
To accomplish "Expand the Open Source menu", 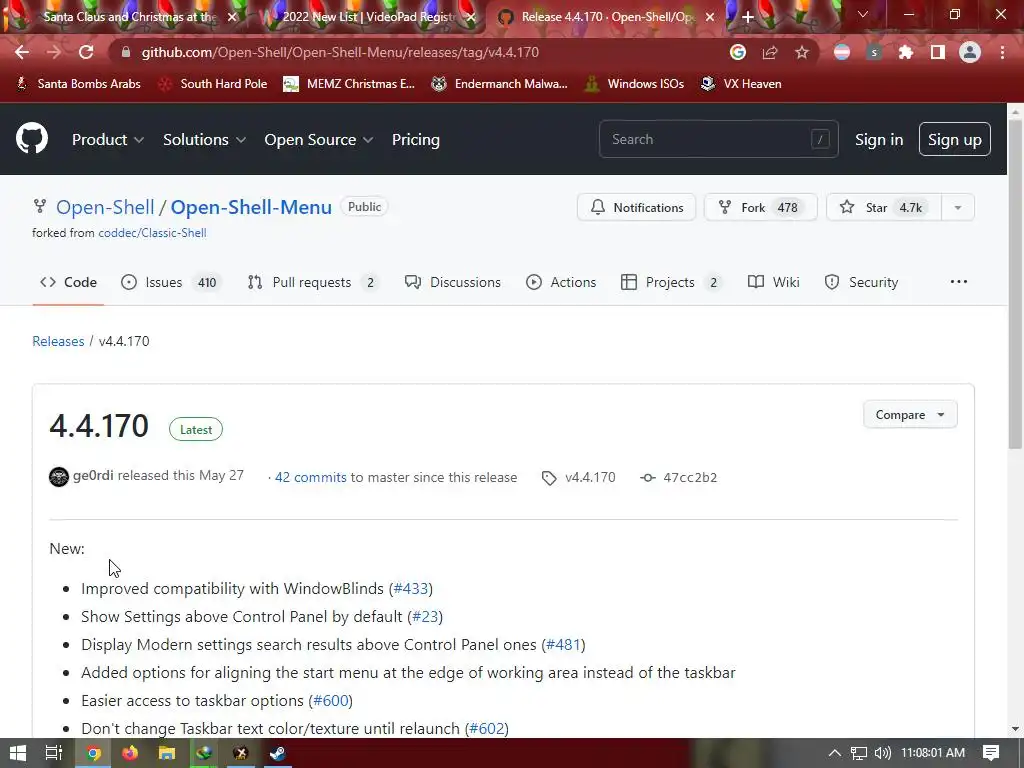I will tap(319, 140).
